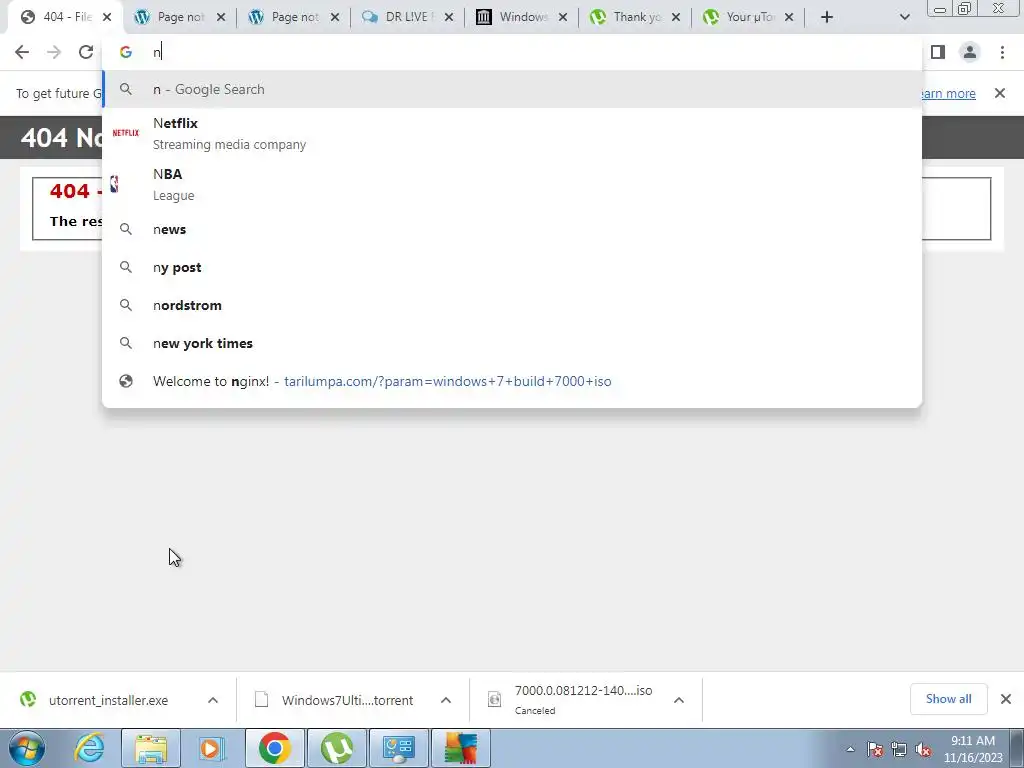Open uTorrent from the taskbar

(337, 748)
